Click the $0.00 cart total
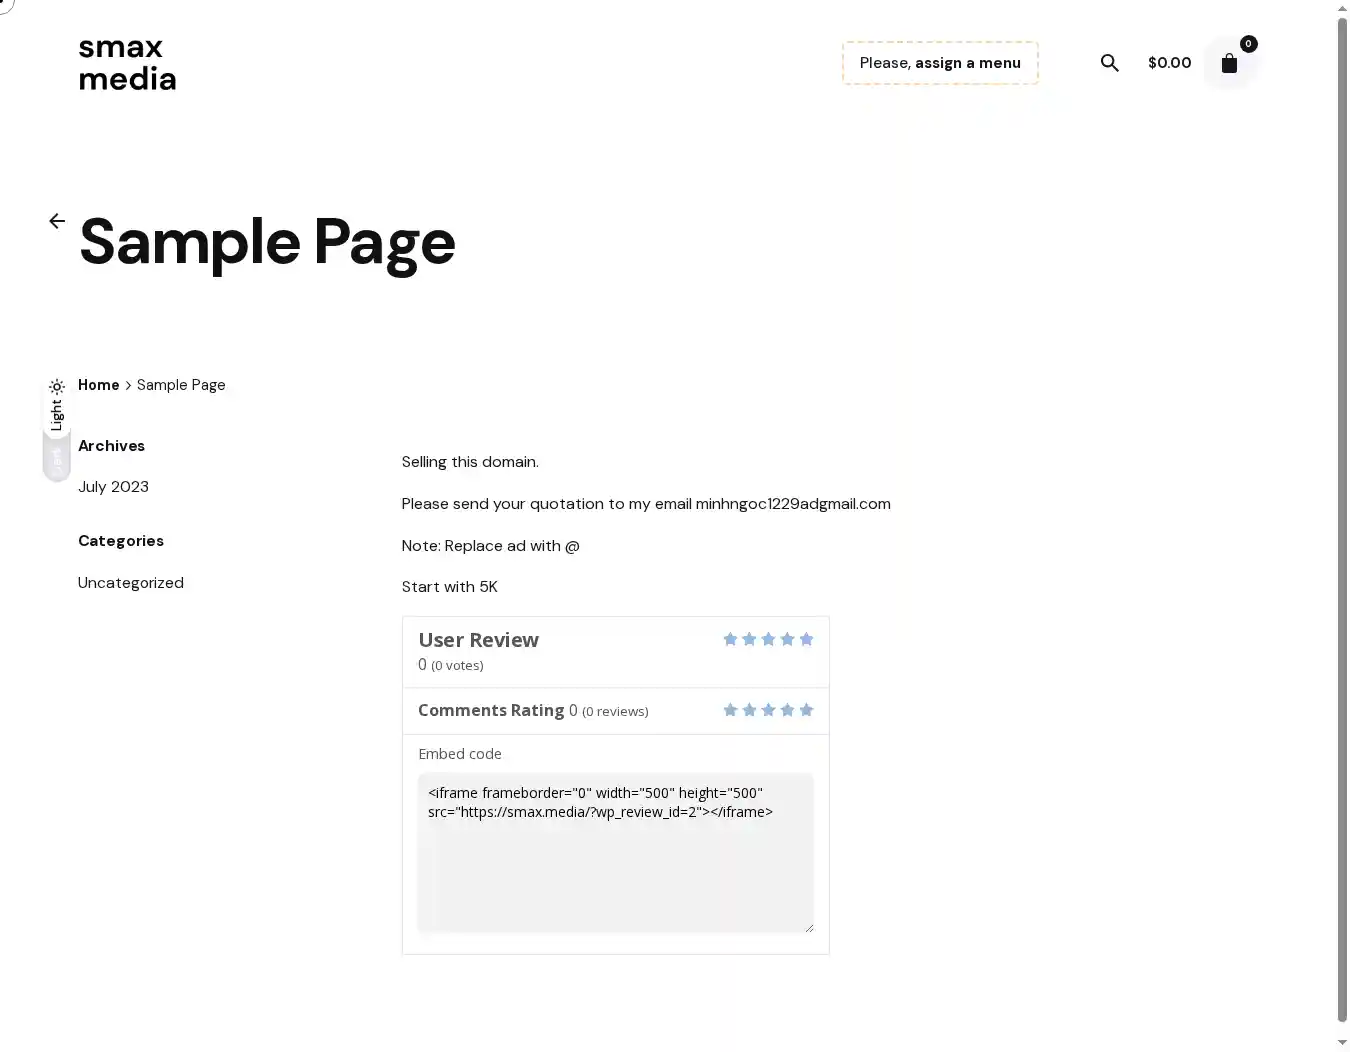 coord(1169,63)
